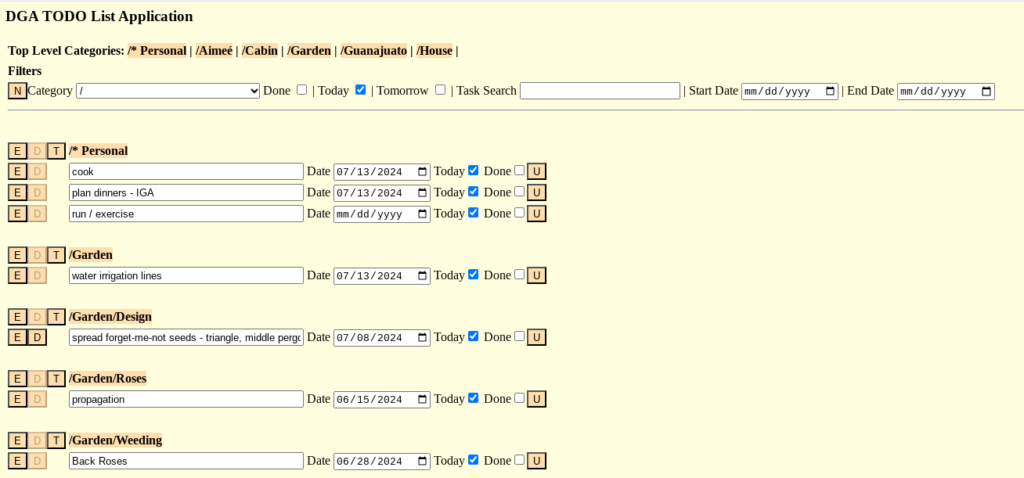The height and width of the screenshot is (478, 1024).
Task: Click the calendar icon in Start Date filter
Action: 829,91
